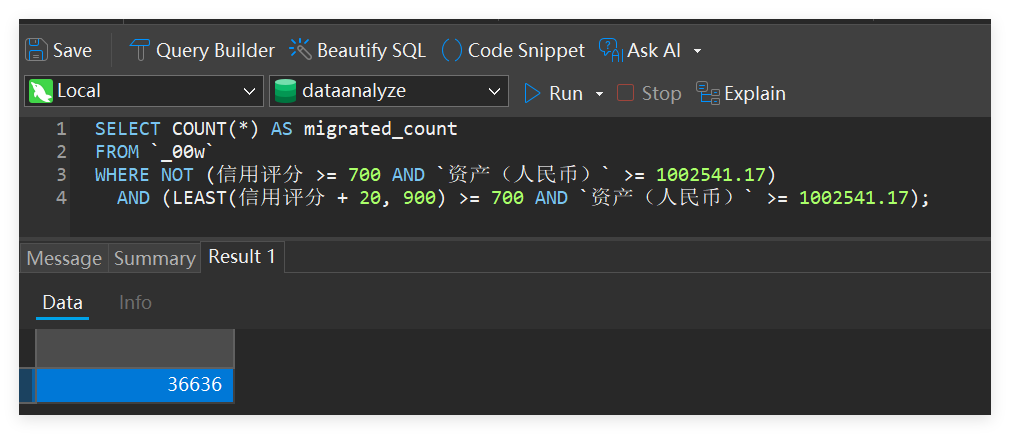Viewport: 1010px width, 434px height.
Task: Click line number 1 in the editor
Action: pyautogui.click(x=61, y=129)
